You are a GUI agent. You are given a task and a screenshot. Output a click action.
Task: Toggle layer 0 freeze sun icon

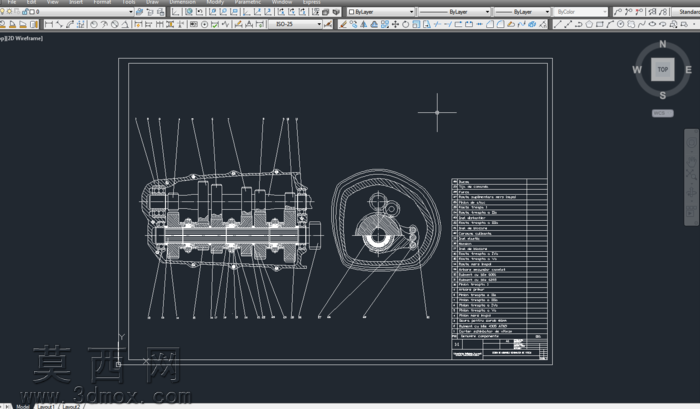(9, 12)
